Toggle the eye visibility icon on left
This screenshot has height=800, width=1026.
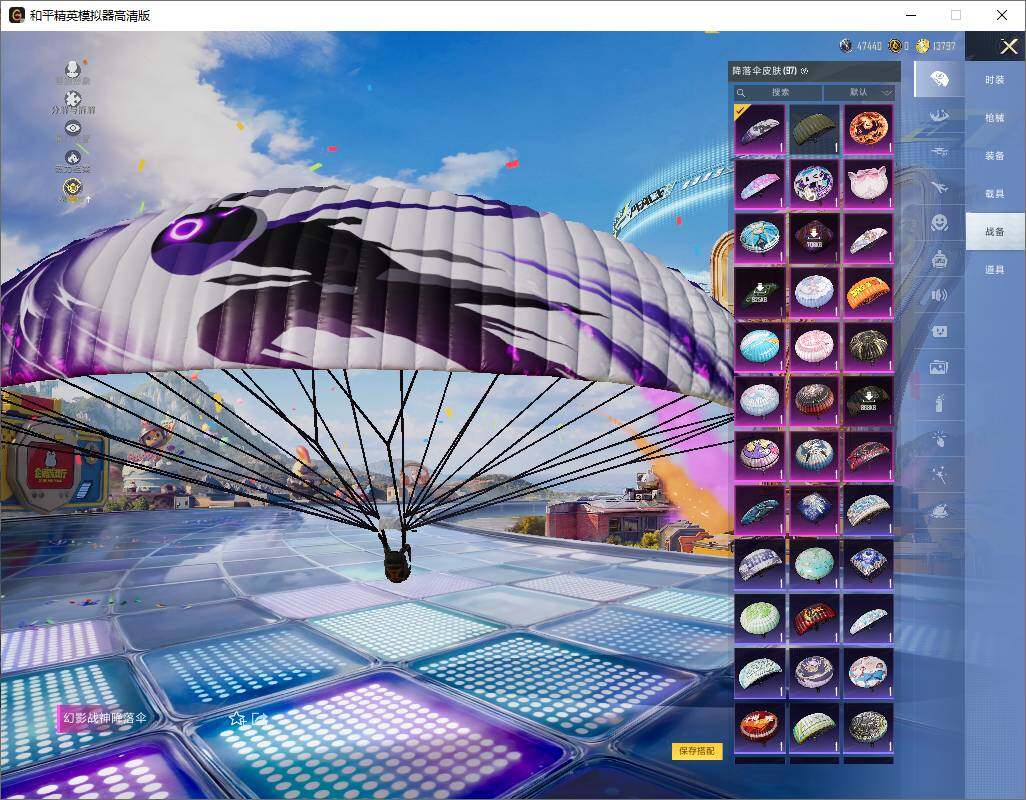pyautogui.click(x=73, y=128)
